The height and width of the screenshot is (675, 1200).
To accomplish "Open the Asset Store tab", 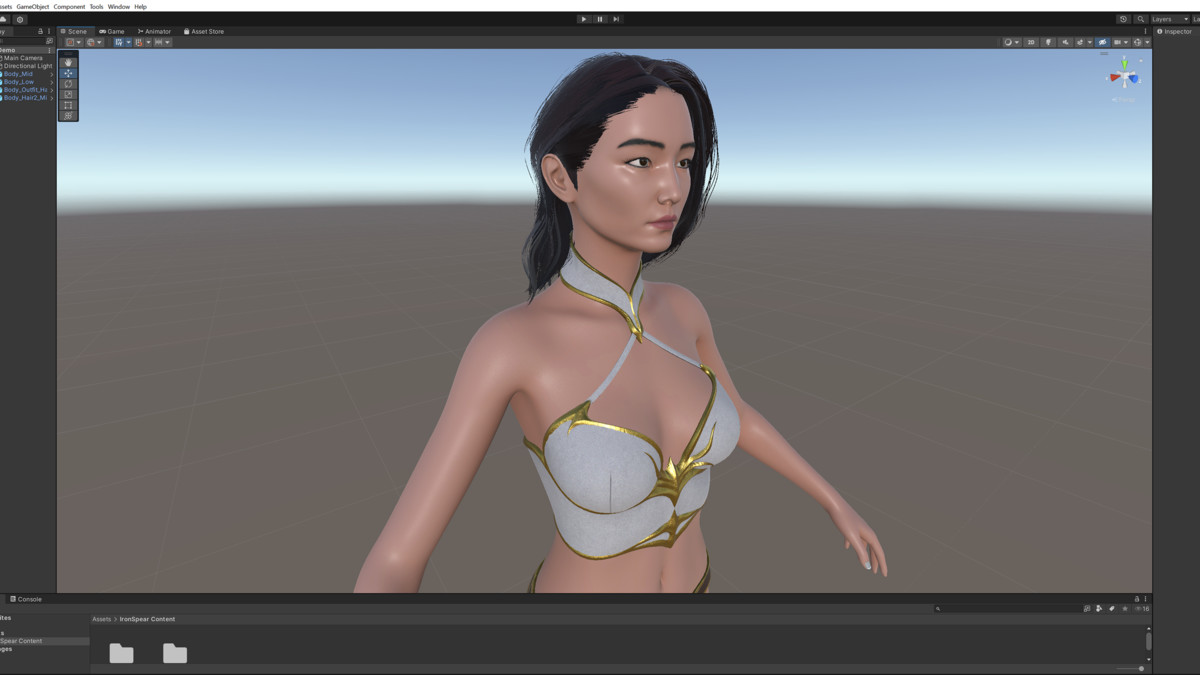I will coord(204,31).
